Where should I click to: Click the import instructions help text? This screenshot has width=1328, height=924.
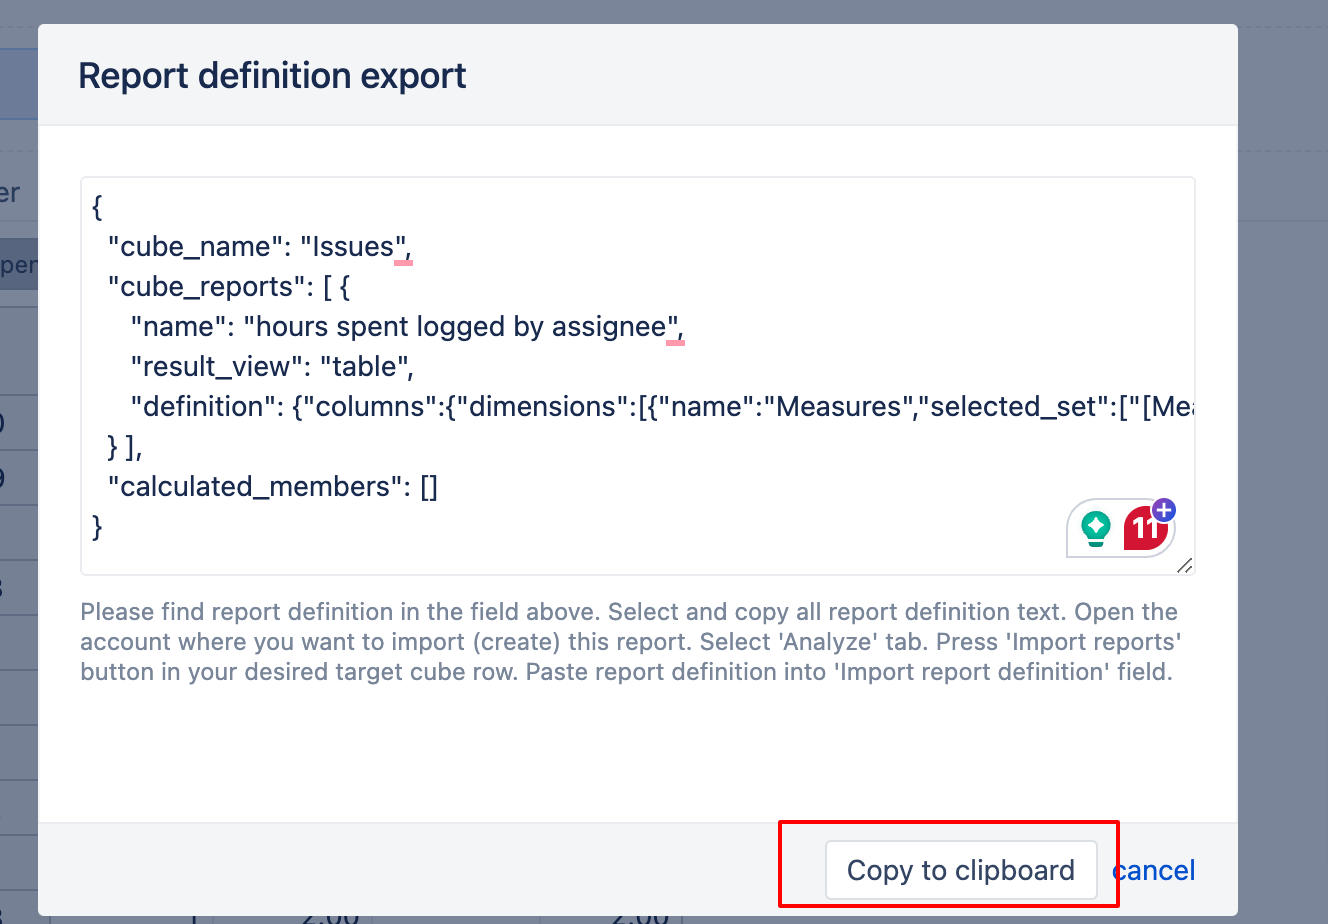tap(630, 642)
